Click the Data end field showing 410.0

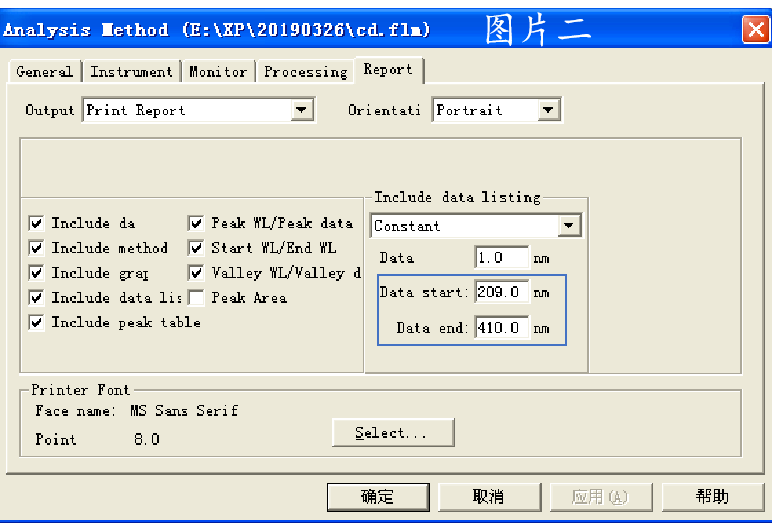tap(502, 327)
